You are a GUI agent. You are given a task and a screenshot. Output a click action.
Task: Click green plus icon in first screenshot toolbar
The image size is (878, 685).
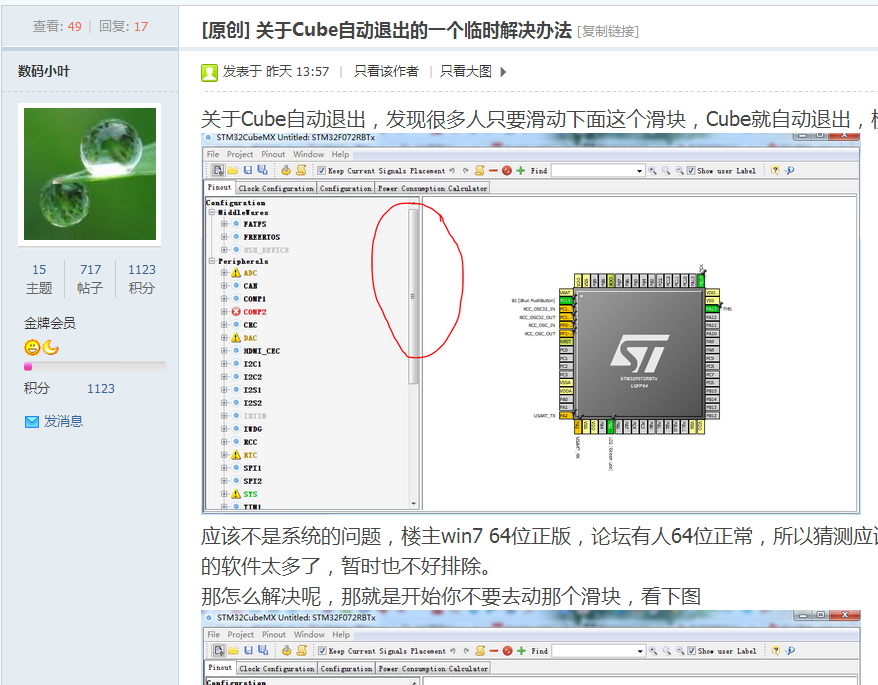coord(521,170)
